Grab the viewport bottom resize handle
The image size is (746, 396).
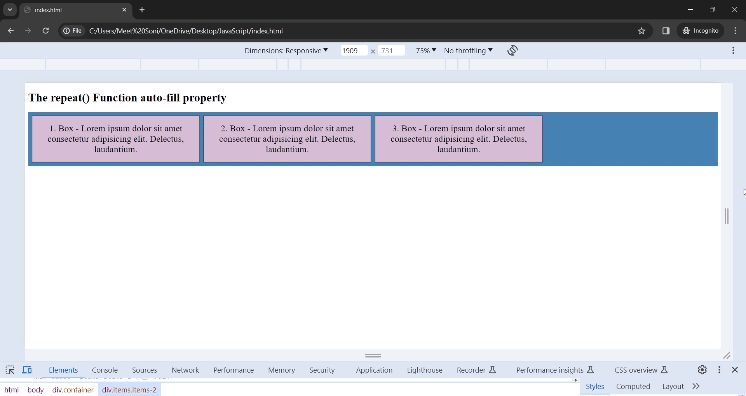coord(373,355)
